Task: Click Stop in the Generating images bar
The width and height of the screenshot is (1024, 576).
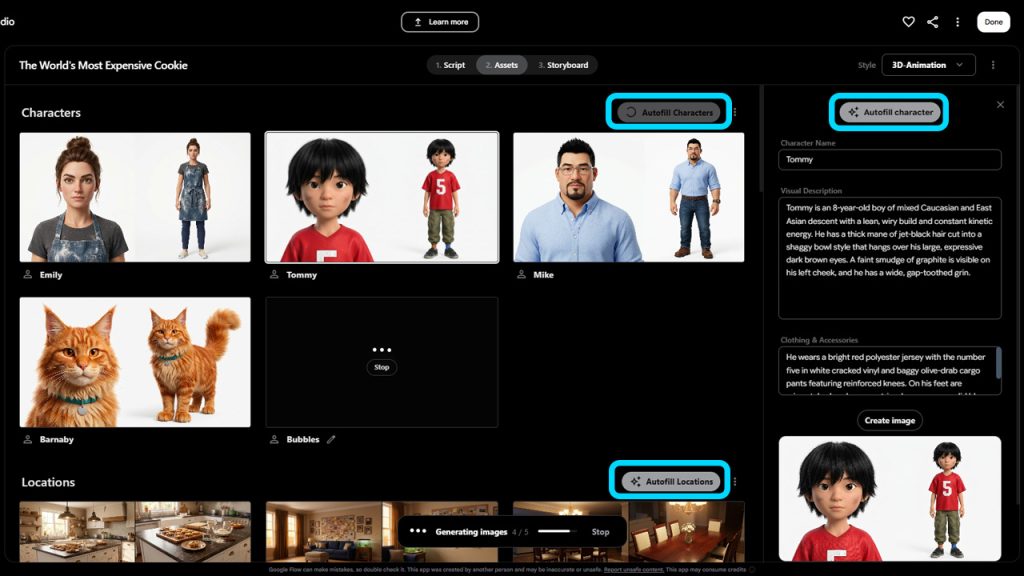Action: point(600,532)
